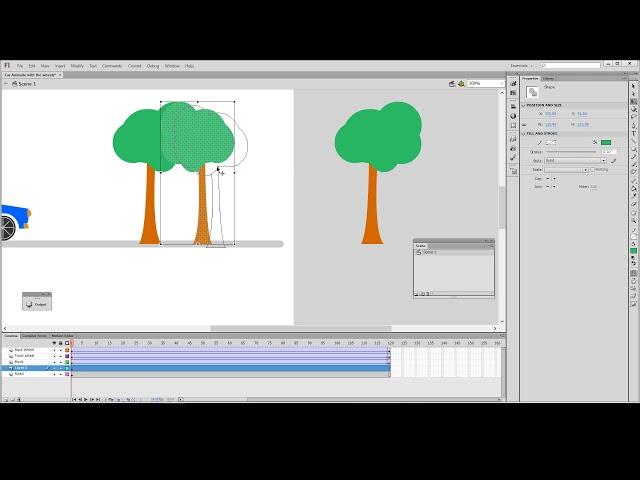The height and width of the screenshot is (480, 640).
Task: Toggle show or hide all layers eye
Action: 54,343
